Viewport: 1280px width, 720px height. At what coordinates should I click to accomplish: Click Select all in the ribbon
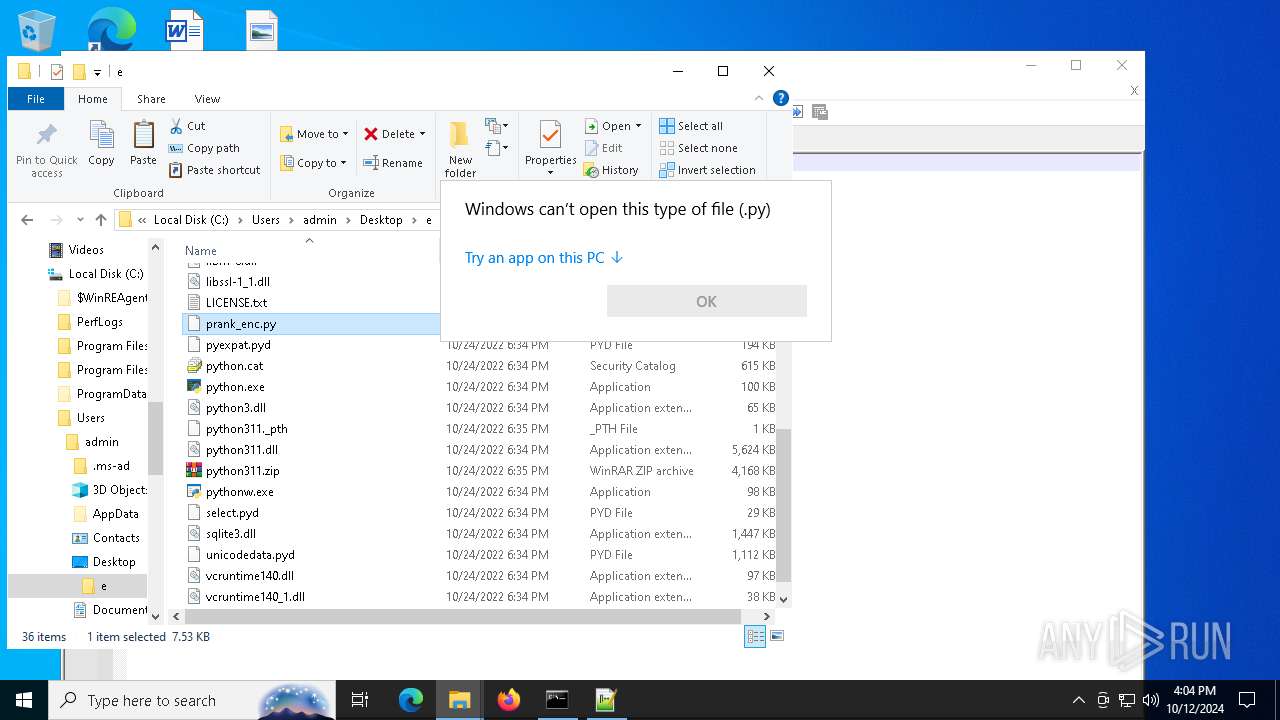(691, 126)
